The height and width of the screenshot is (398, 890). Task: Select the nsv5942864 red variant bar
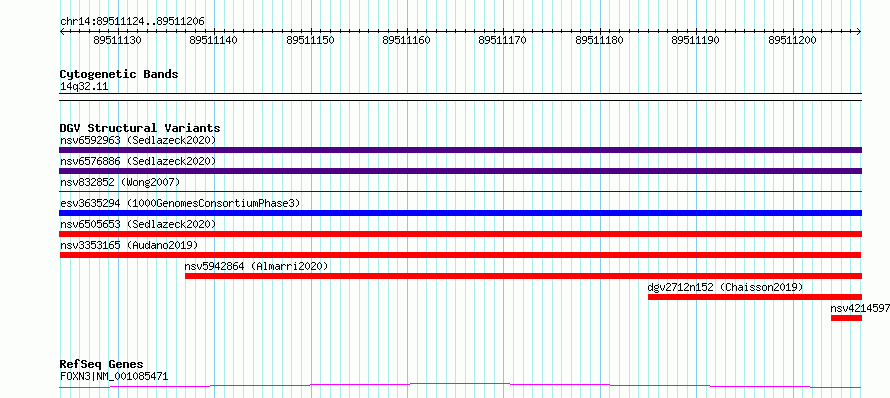(523, 276)
